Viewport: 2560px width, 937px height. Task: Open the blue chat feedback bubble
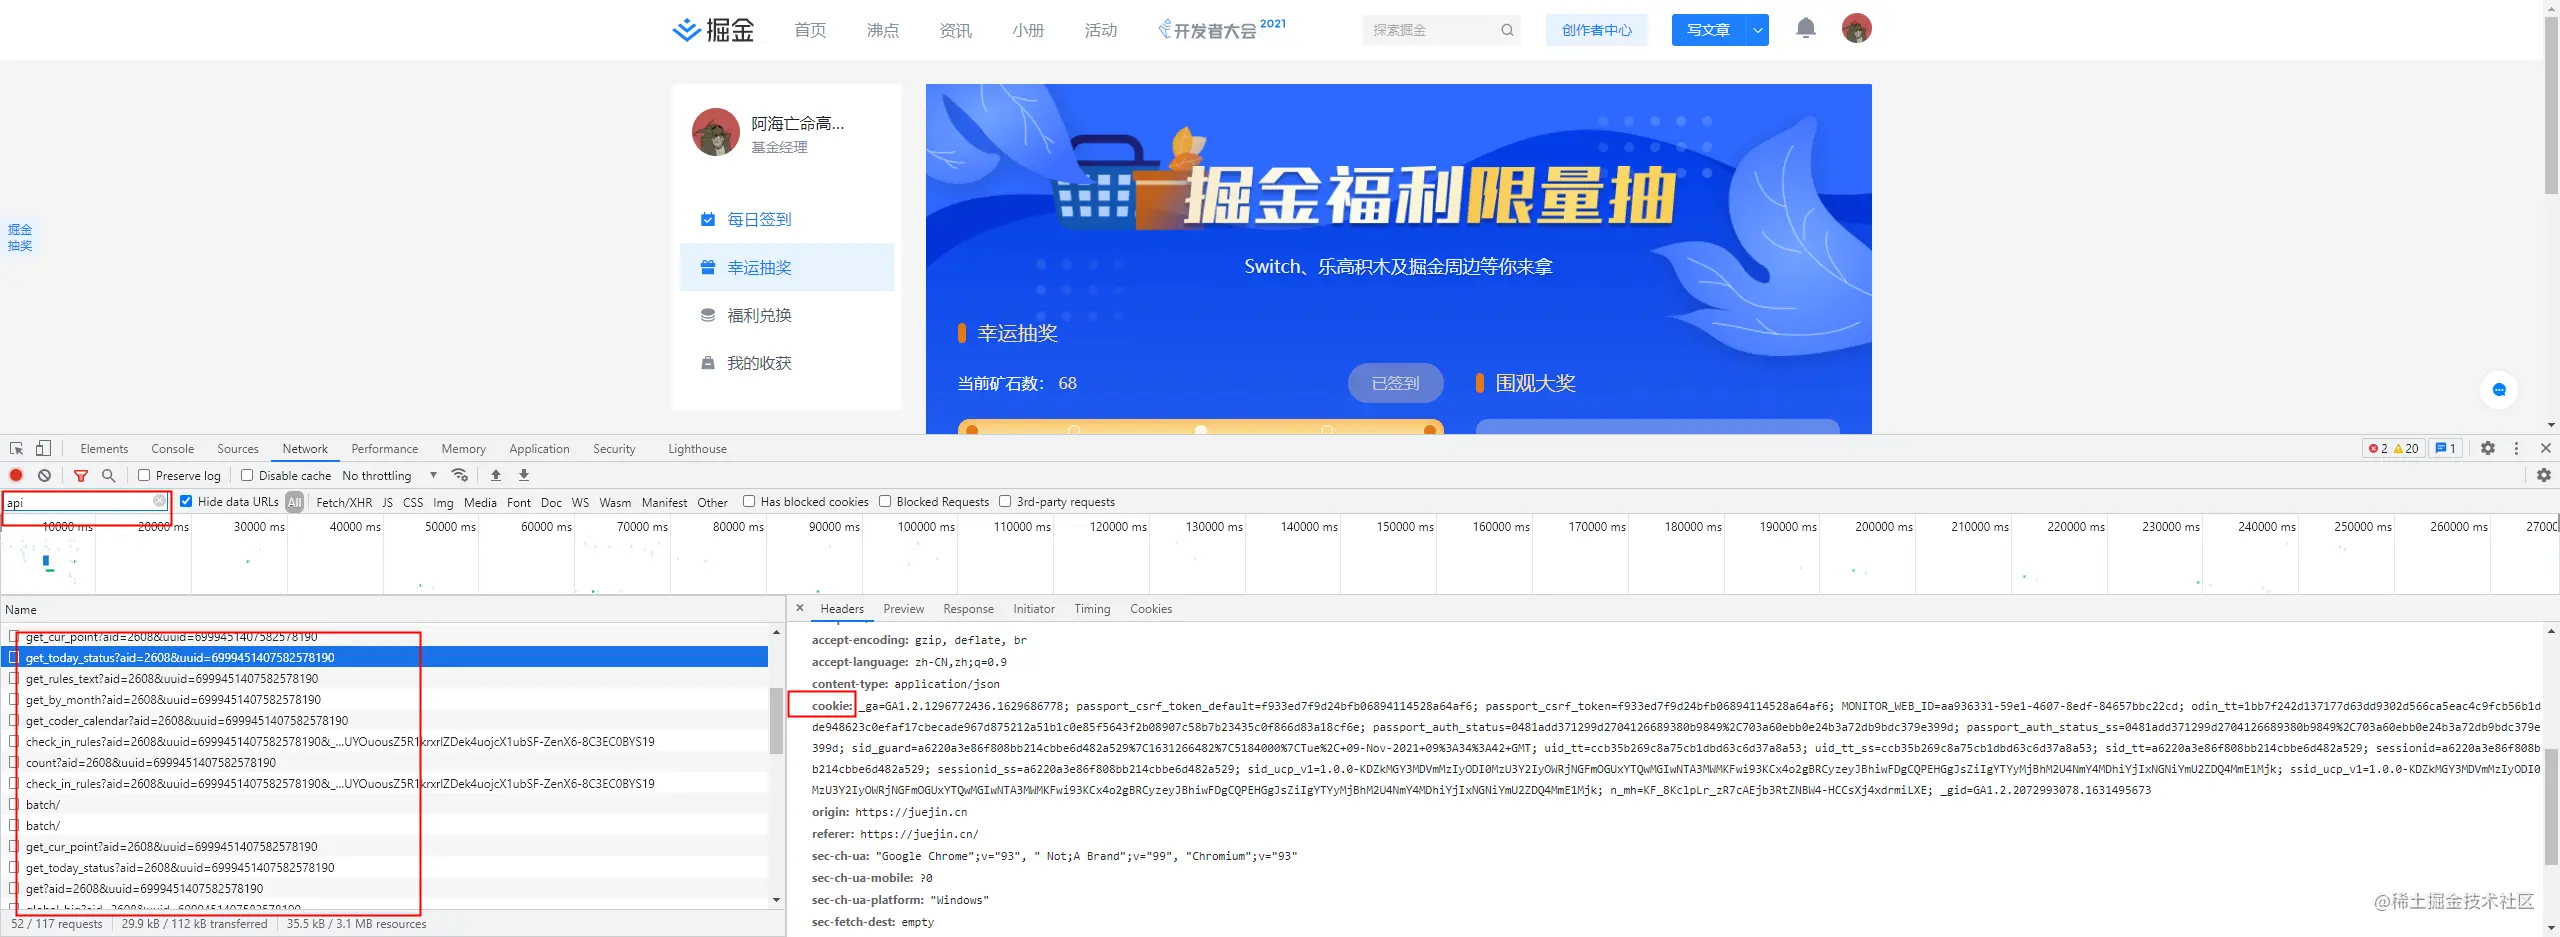[x=2499, y=390]
